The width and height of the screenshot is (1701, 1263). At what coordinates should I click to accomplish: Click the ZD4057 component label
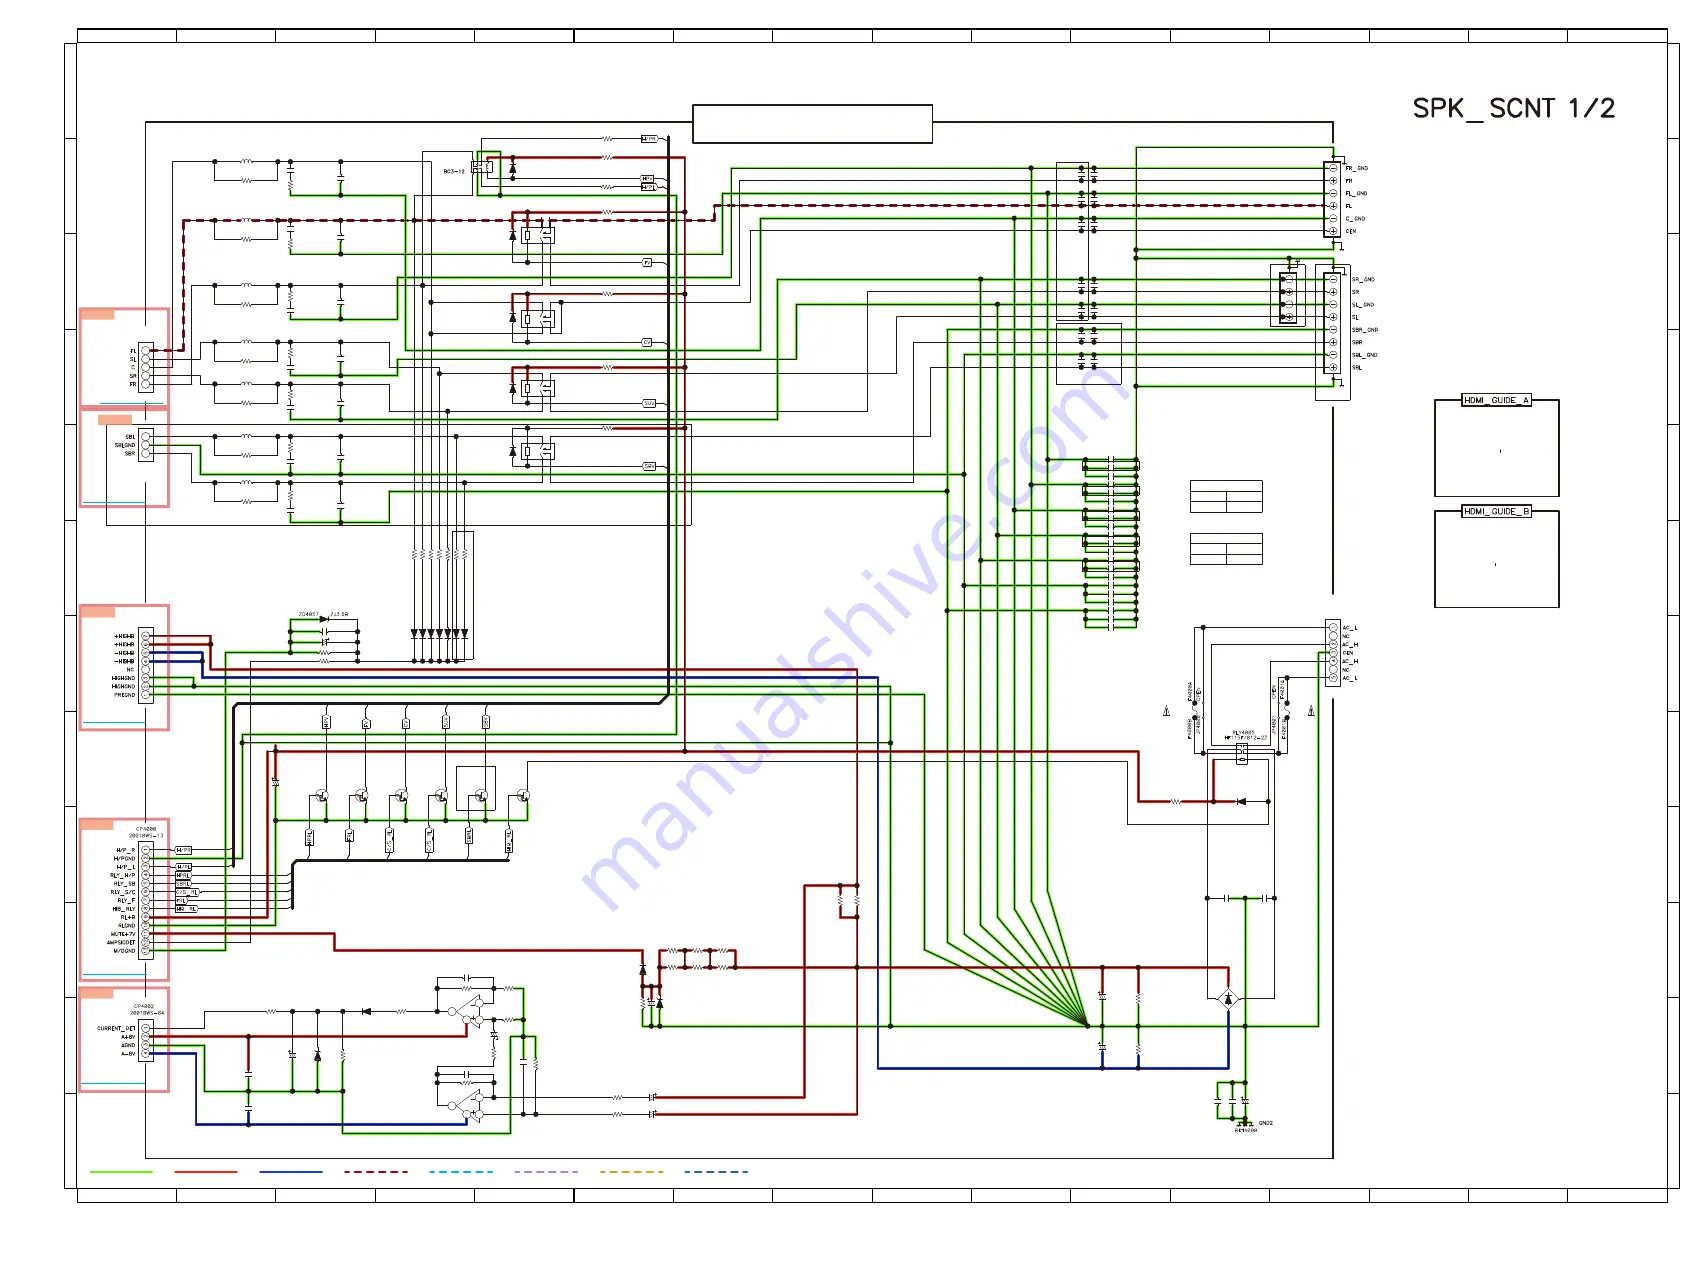pos(308,614)
